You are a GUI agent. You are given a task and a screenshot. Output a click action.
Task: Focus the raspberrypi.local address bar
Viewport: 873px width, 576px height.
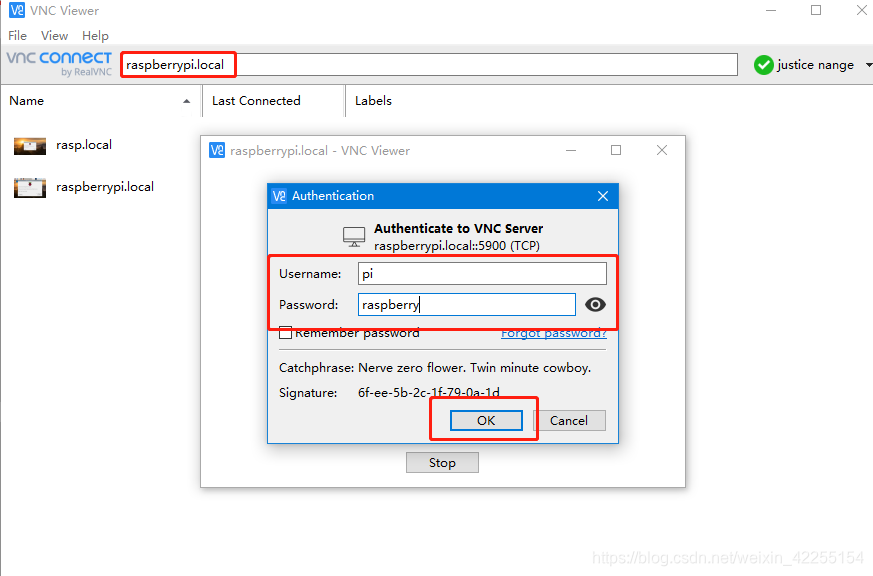429,65
